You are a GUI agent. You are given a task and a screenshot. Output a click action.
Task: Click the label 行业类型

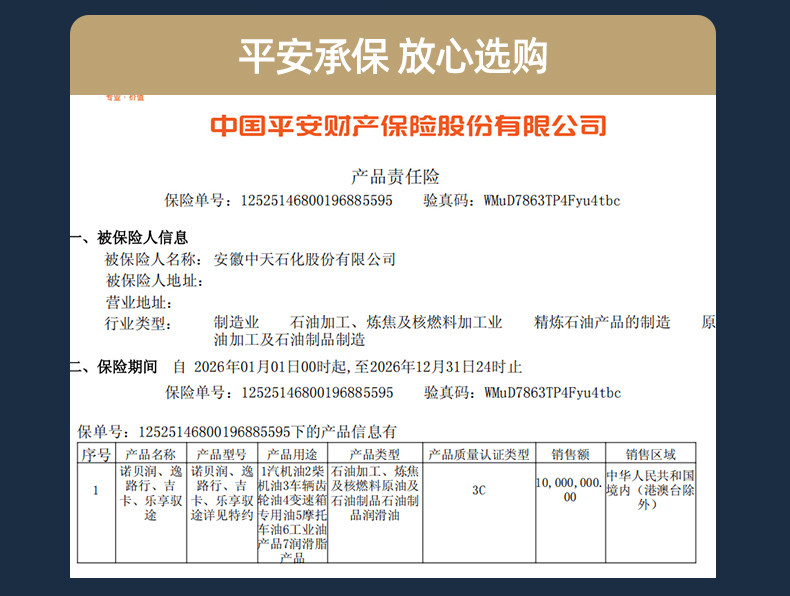click(138, 323)
